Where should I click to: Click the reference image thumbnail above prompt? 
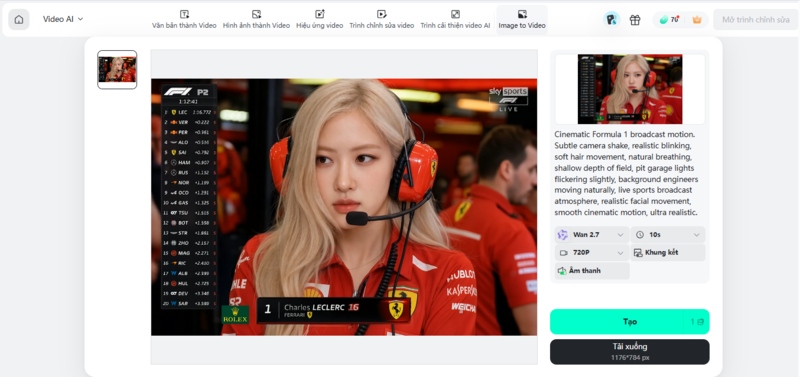click(630, 89)
